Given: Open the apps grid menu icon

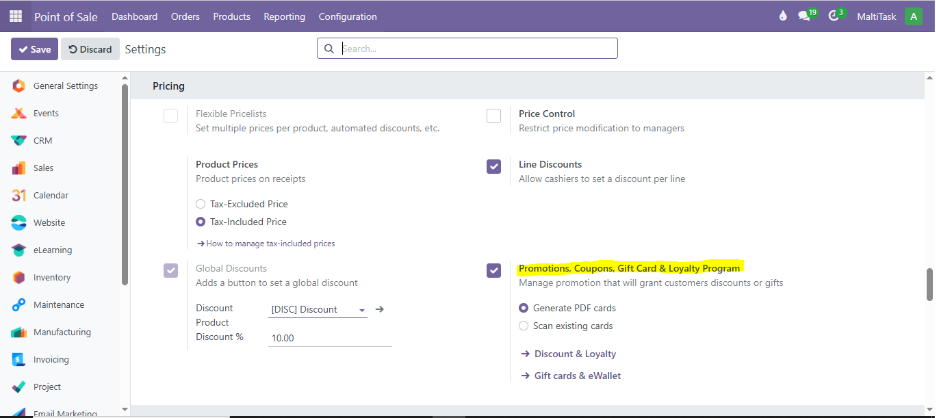Looking at the screenshot, I should tap(16, 17).
